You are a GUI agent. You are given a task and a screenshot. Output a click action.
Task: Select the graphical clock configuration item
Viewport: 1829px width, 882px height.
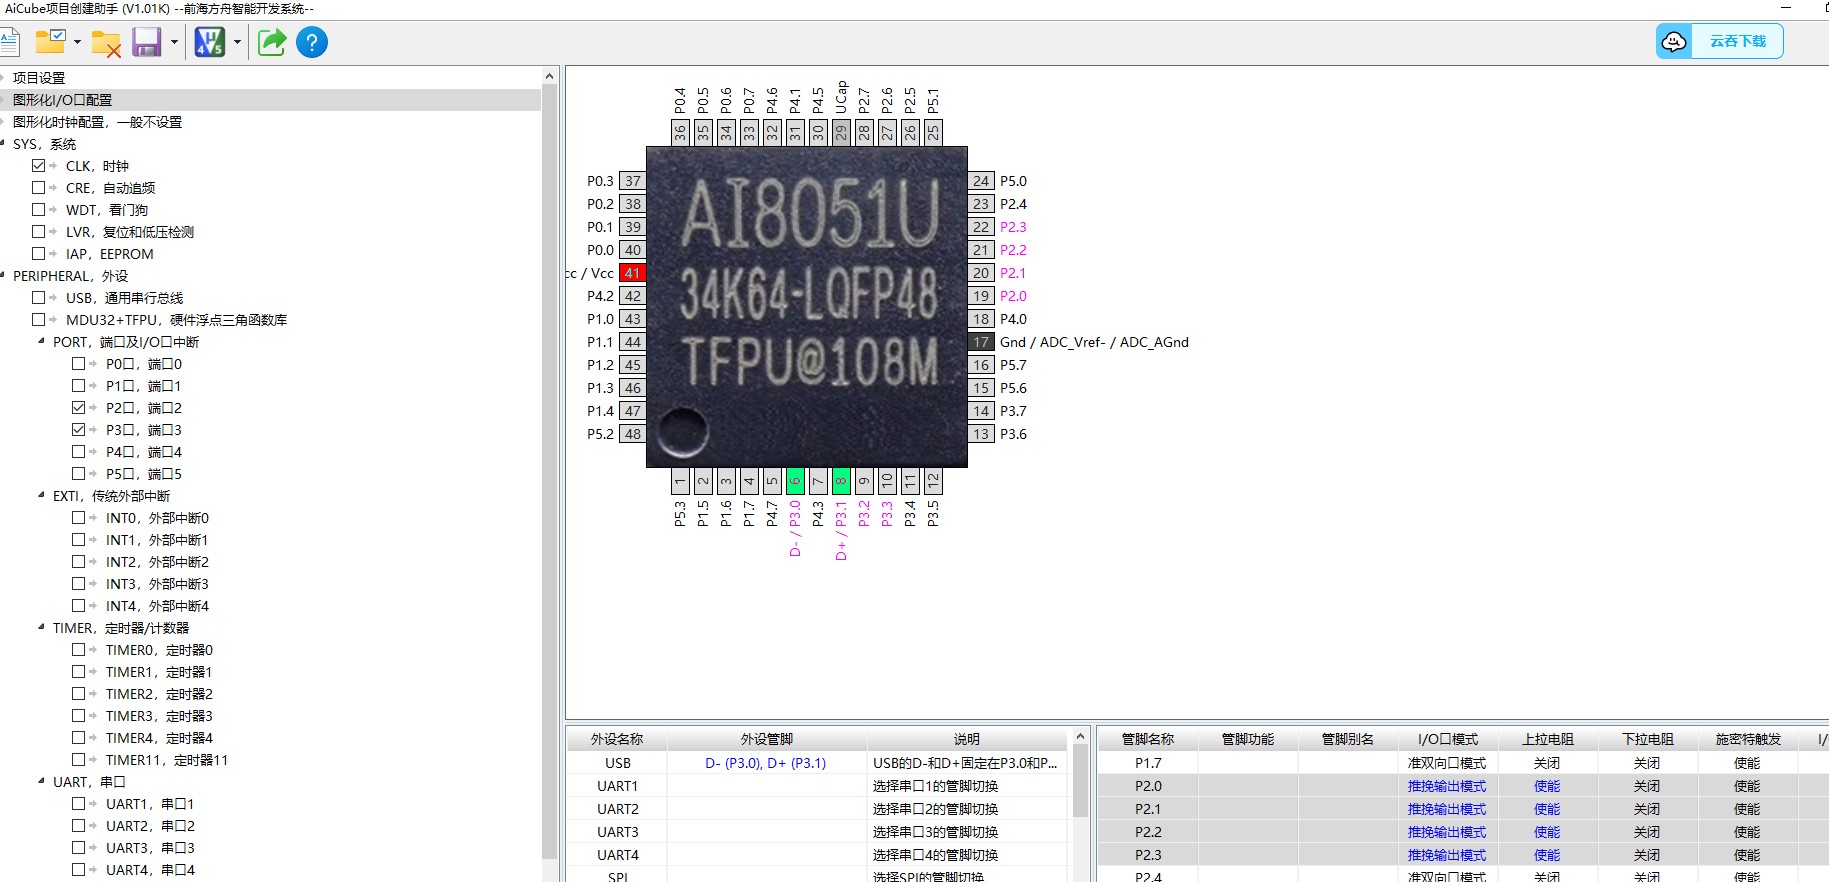click(x=97, y=122)
